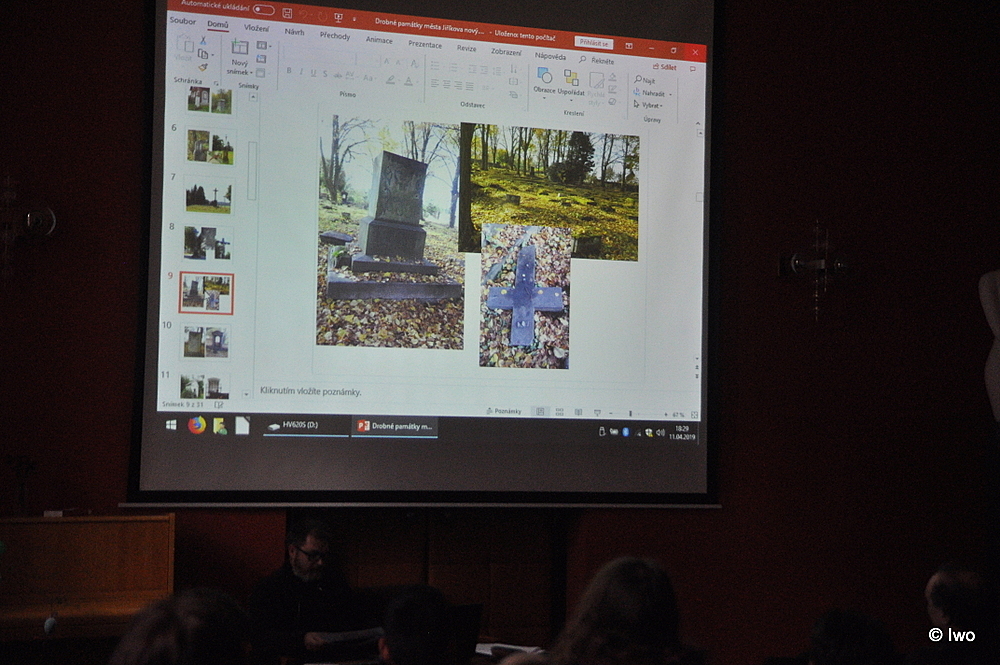Switch to the Prezentace ribbon tab
The image size is (1000, 665).
[425, 44]
